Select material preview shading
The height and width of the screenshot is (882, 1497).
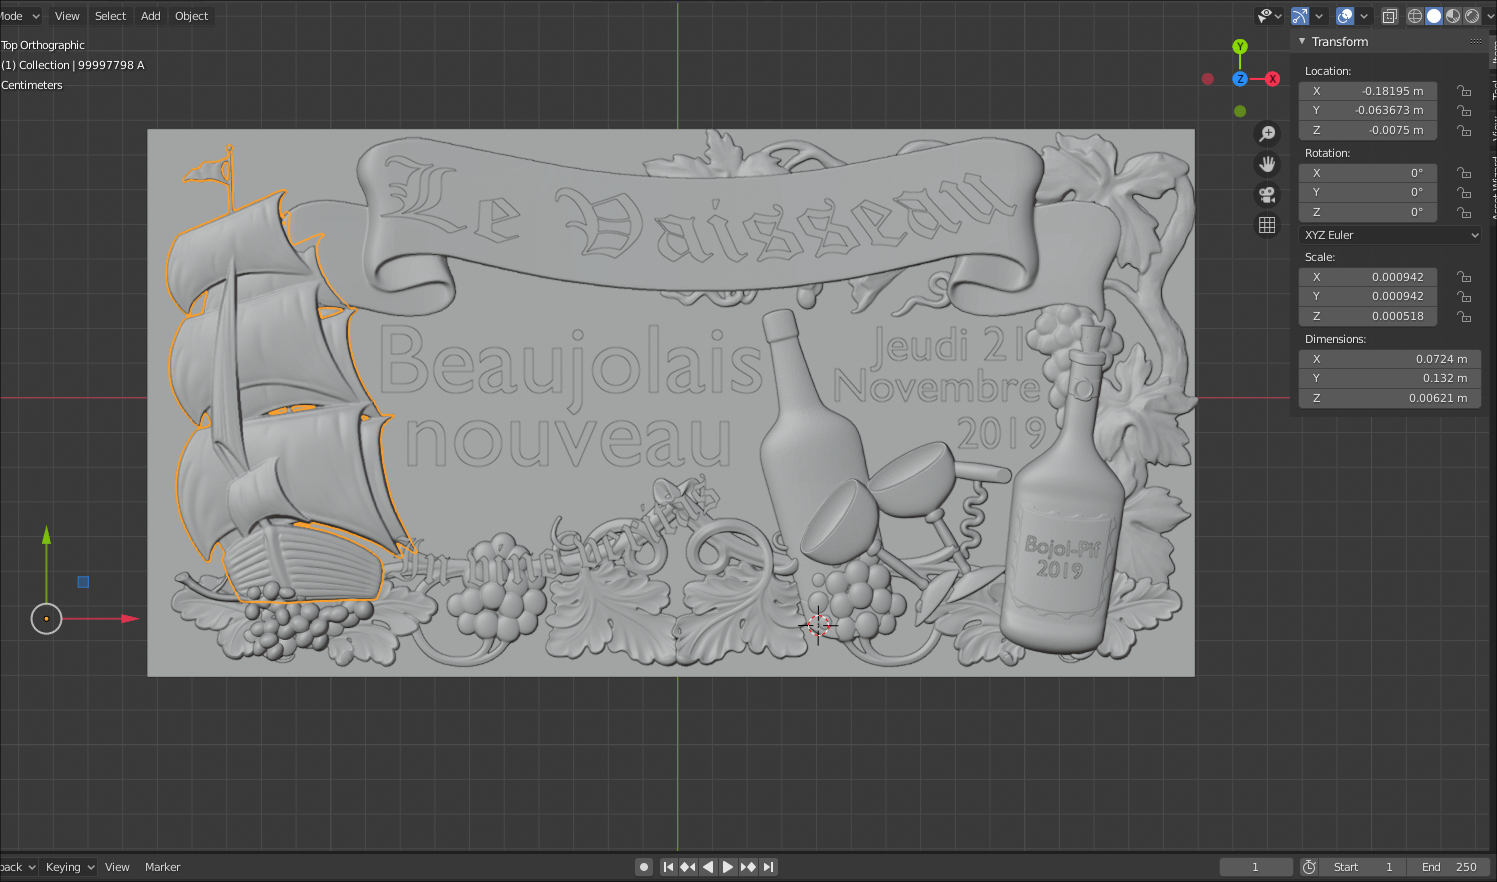click(x=1453, y=16)
